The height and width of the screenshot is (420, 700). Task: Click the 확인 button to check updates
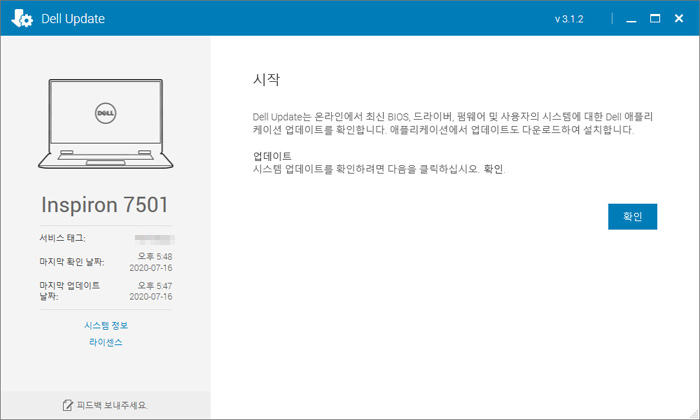(x=632, y=216)
